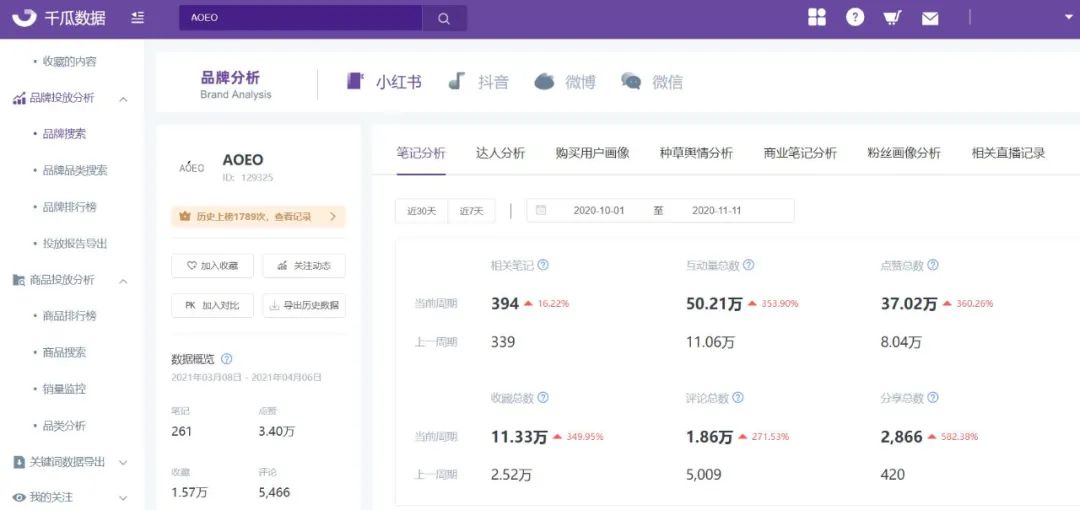Switch to the 种草舆情分析 tab
The width and height of the screenshot is (1080, 510).
pos(696,153)
